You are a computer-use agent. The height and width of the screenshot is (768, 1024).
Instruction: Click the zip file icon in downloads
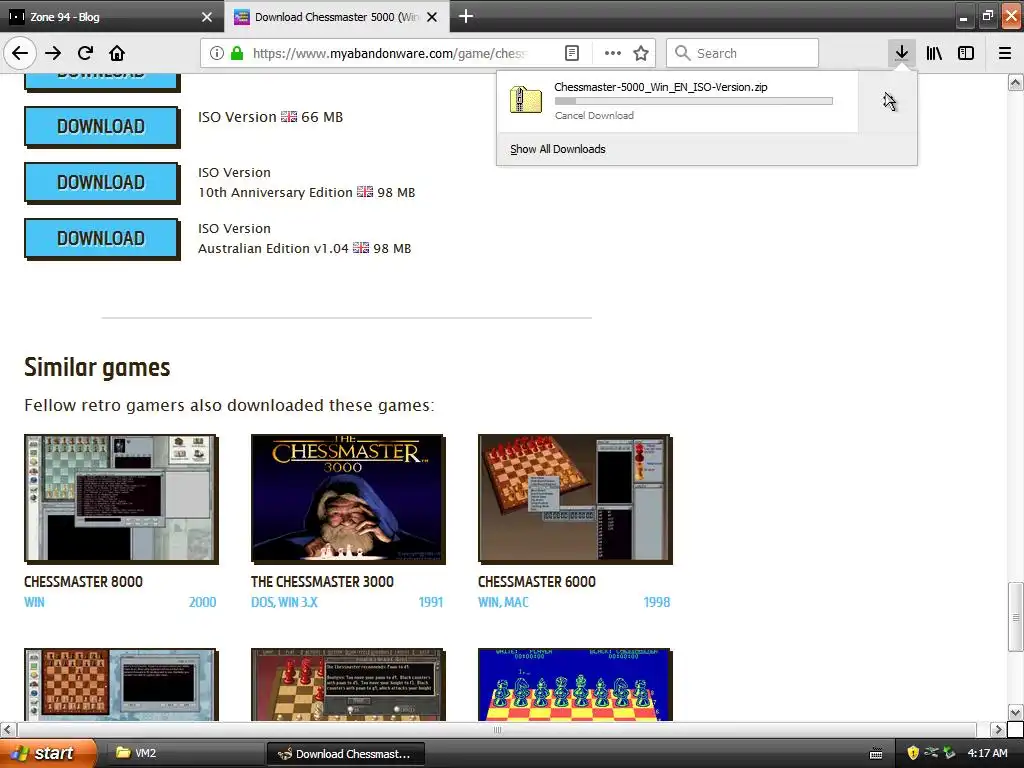pos(526,101)
